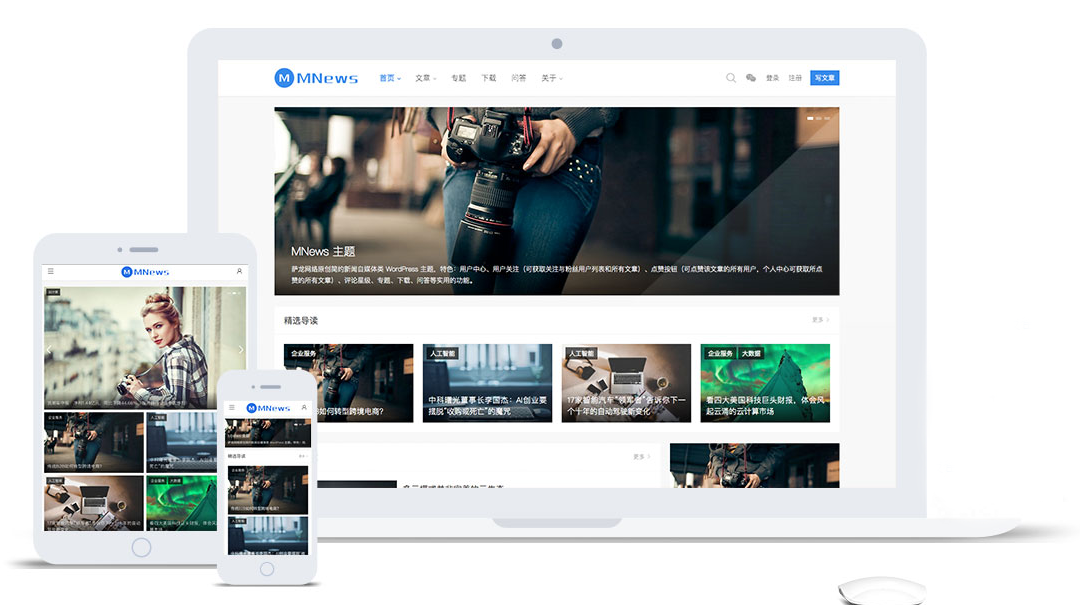This screenshot has height=605, width=1080.
Task: Open the hamburger menu on the phone mockup
Action: (x=231, y=408)
